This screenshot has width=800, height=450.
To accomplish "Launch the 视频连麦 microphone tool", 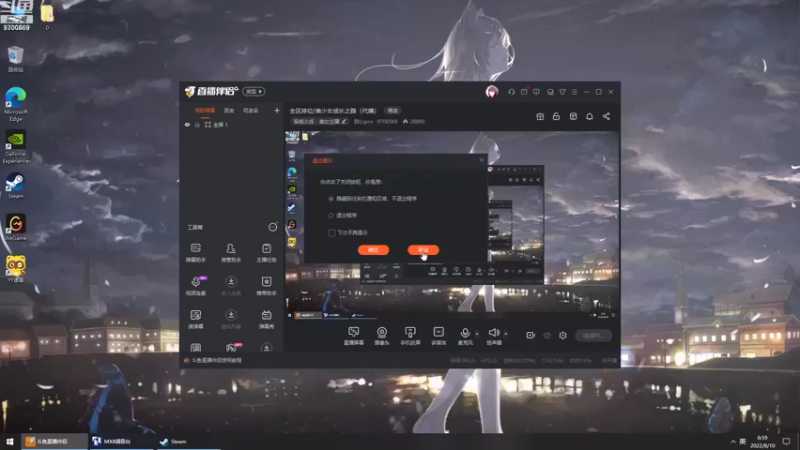I will tap(195, 285).
